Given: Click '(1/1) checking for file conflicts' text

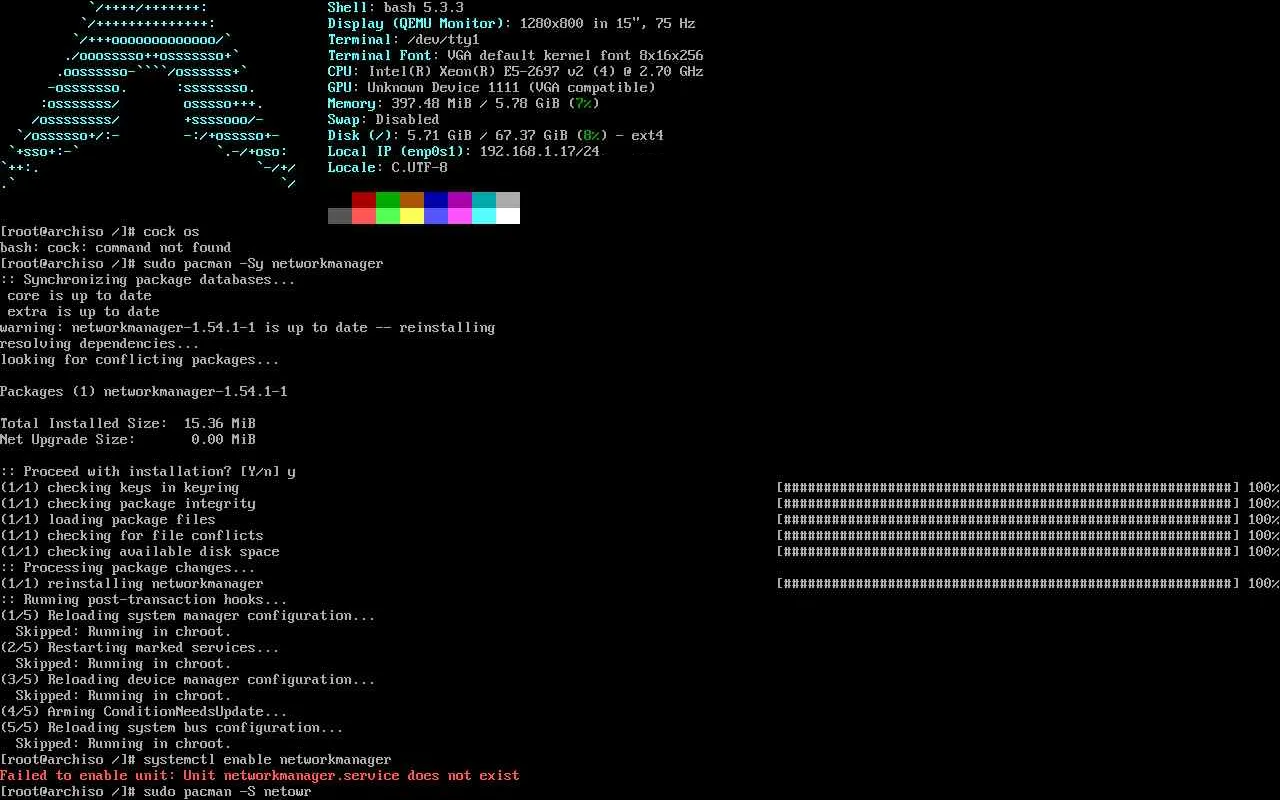Looking at the screenshot, I should [x=131, y=536].
